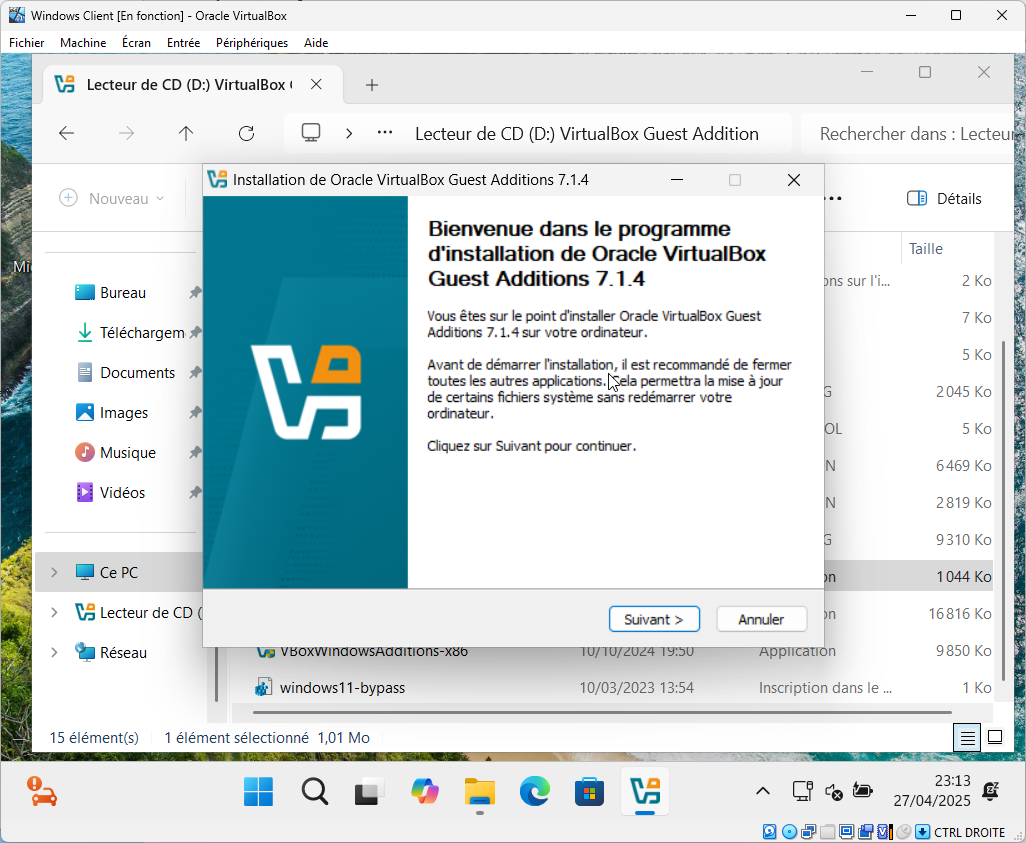Image resolution: width=1026 pixels, height=843 pixels.
Task: Open the Périphériques menu
Action: [x=252, y=43]
